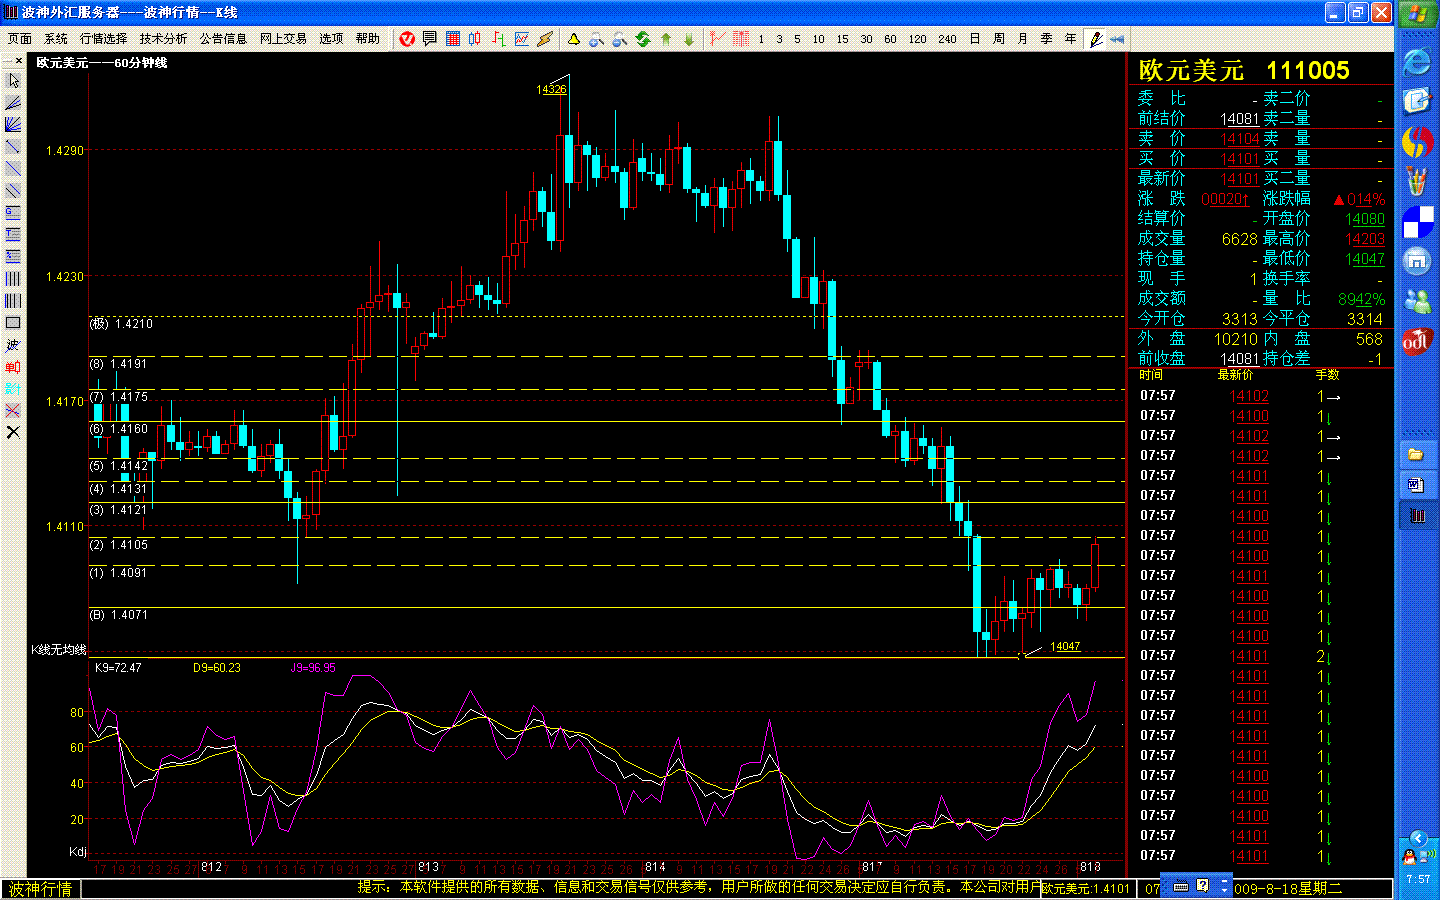Select the red-crossed delete line tool
The width and height of the screenshot is (1440, 900).
(13, 410)
